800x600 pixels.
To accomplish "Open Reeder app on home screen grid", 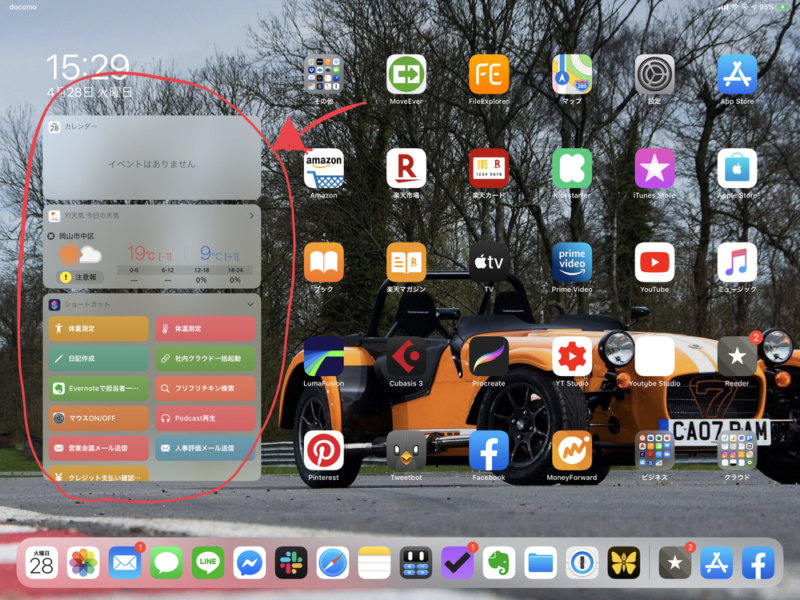I will pos(737,356).
